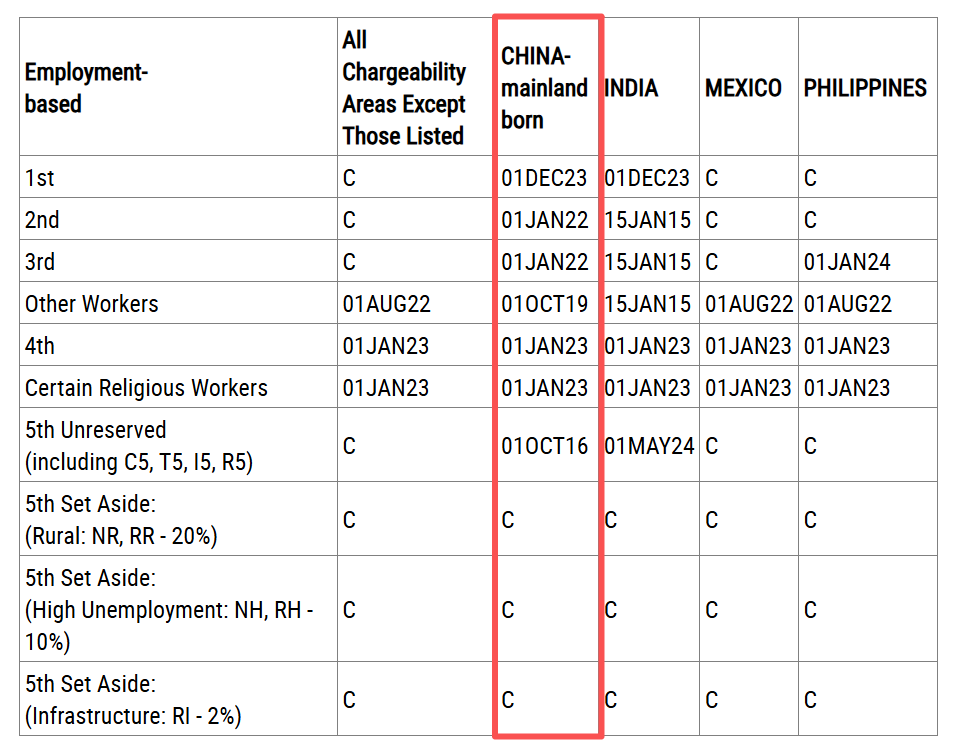956x756 pixels.
Task: Click the 3rd preference row label
Action: click(40, 262)
